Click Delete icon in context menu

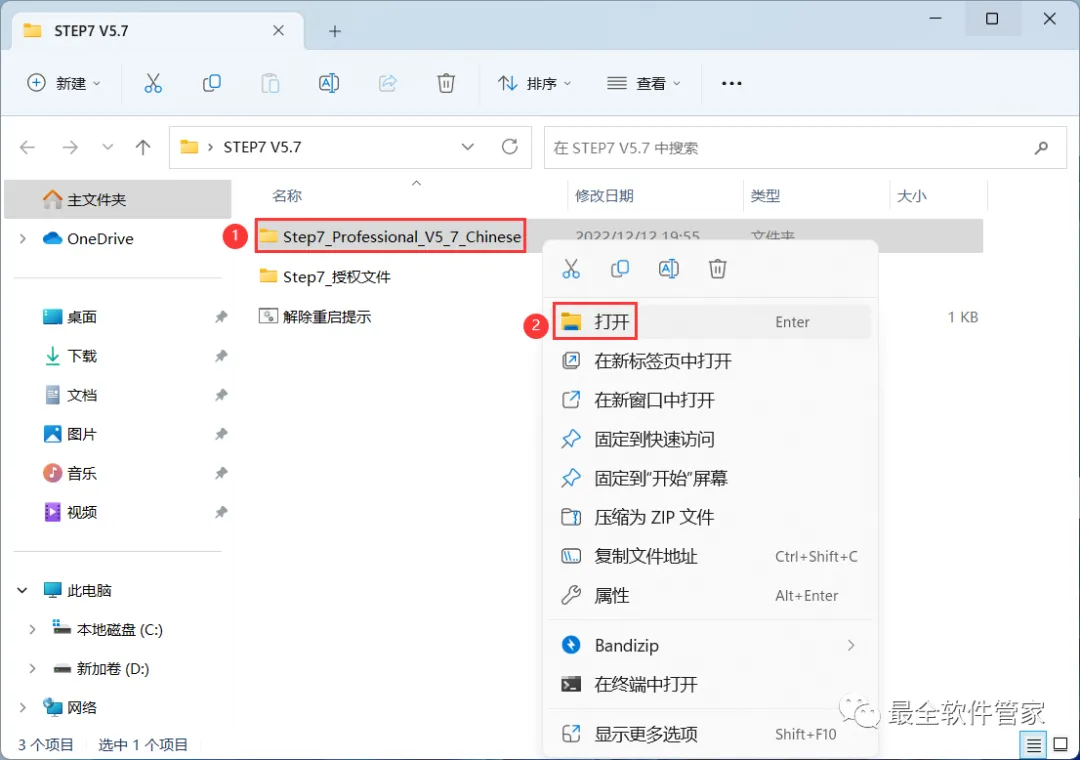click(718, 269)
